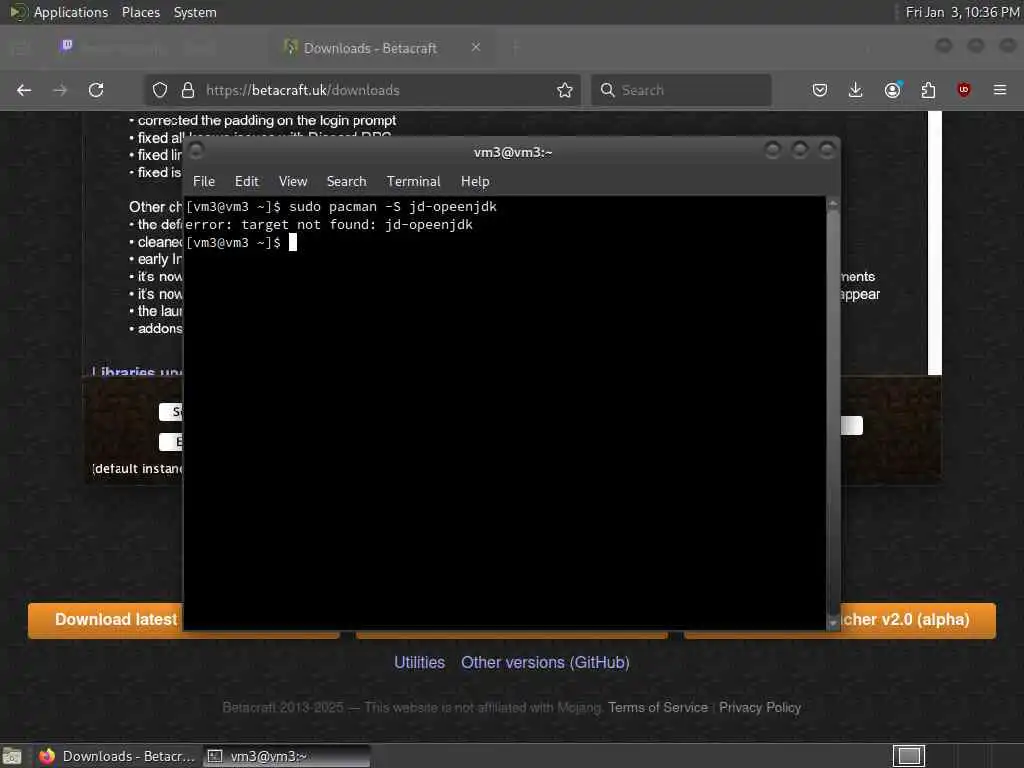Open terminal File menu
The height and width of the screenshot is (768, 1024).
point(204,182)
